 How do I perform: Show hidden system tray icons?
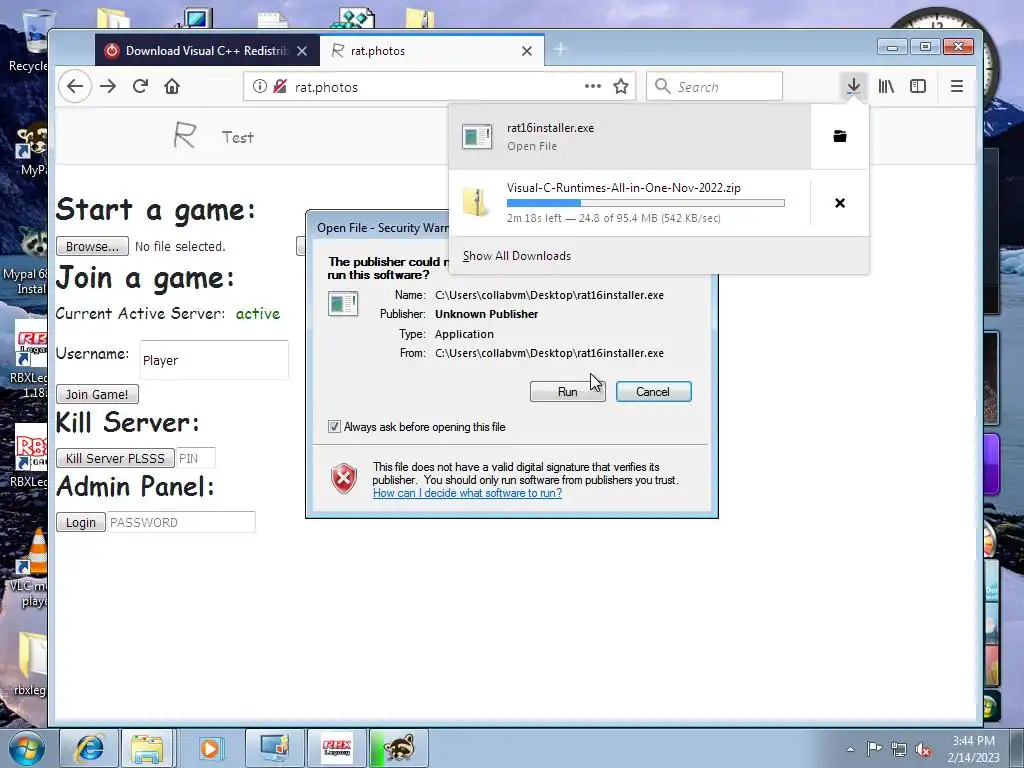(850, 749)
